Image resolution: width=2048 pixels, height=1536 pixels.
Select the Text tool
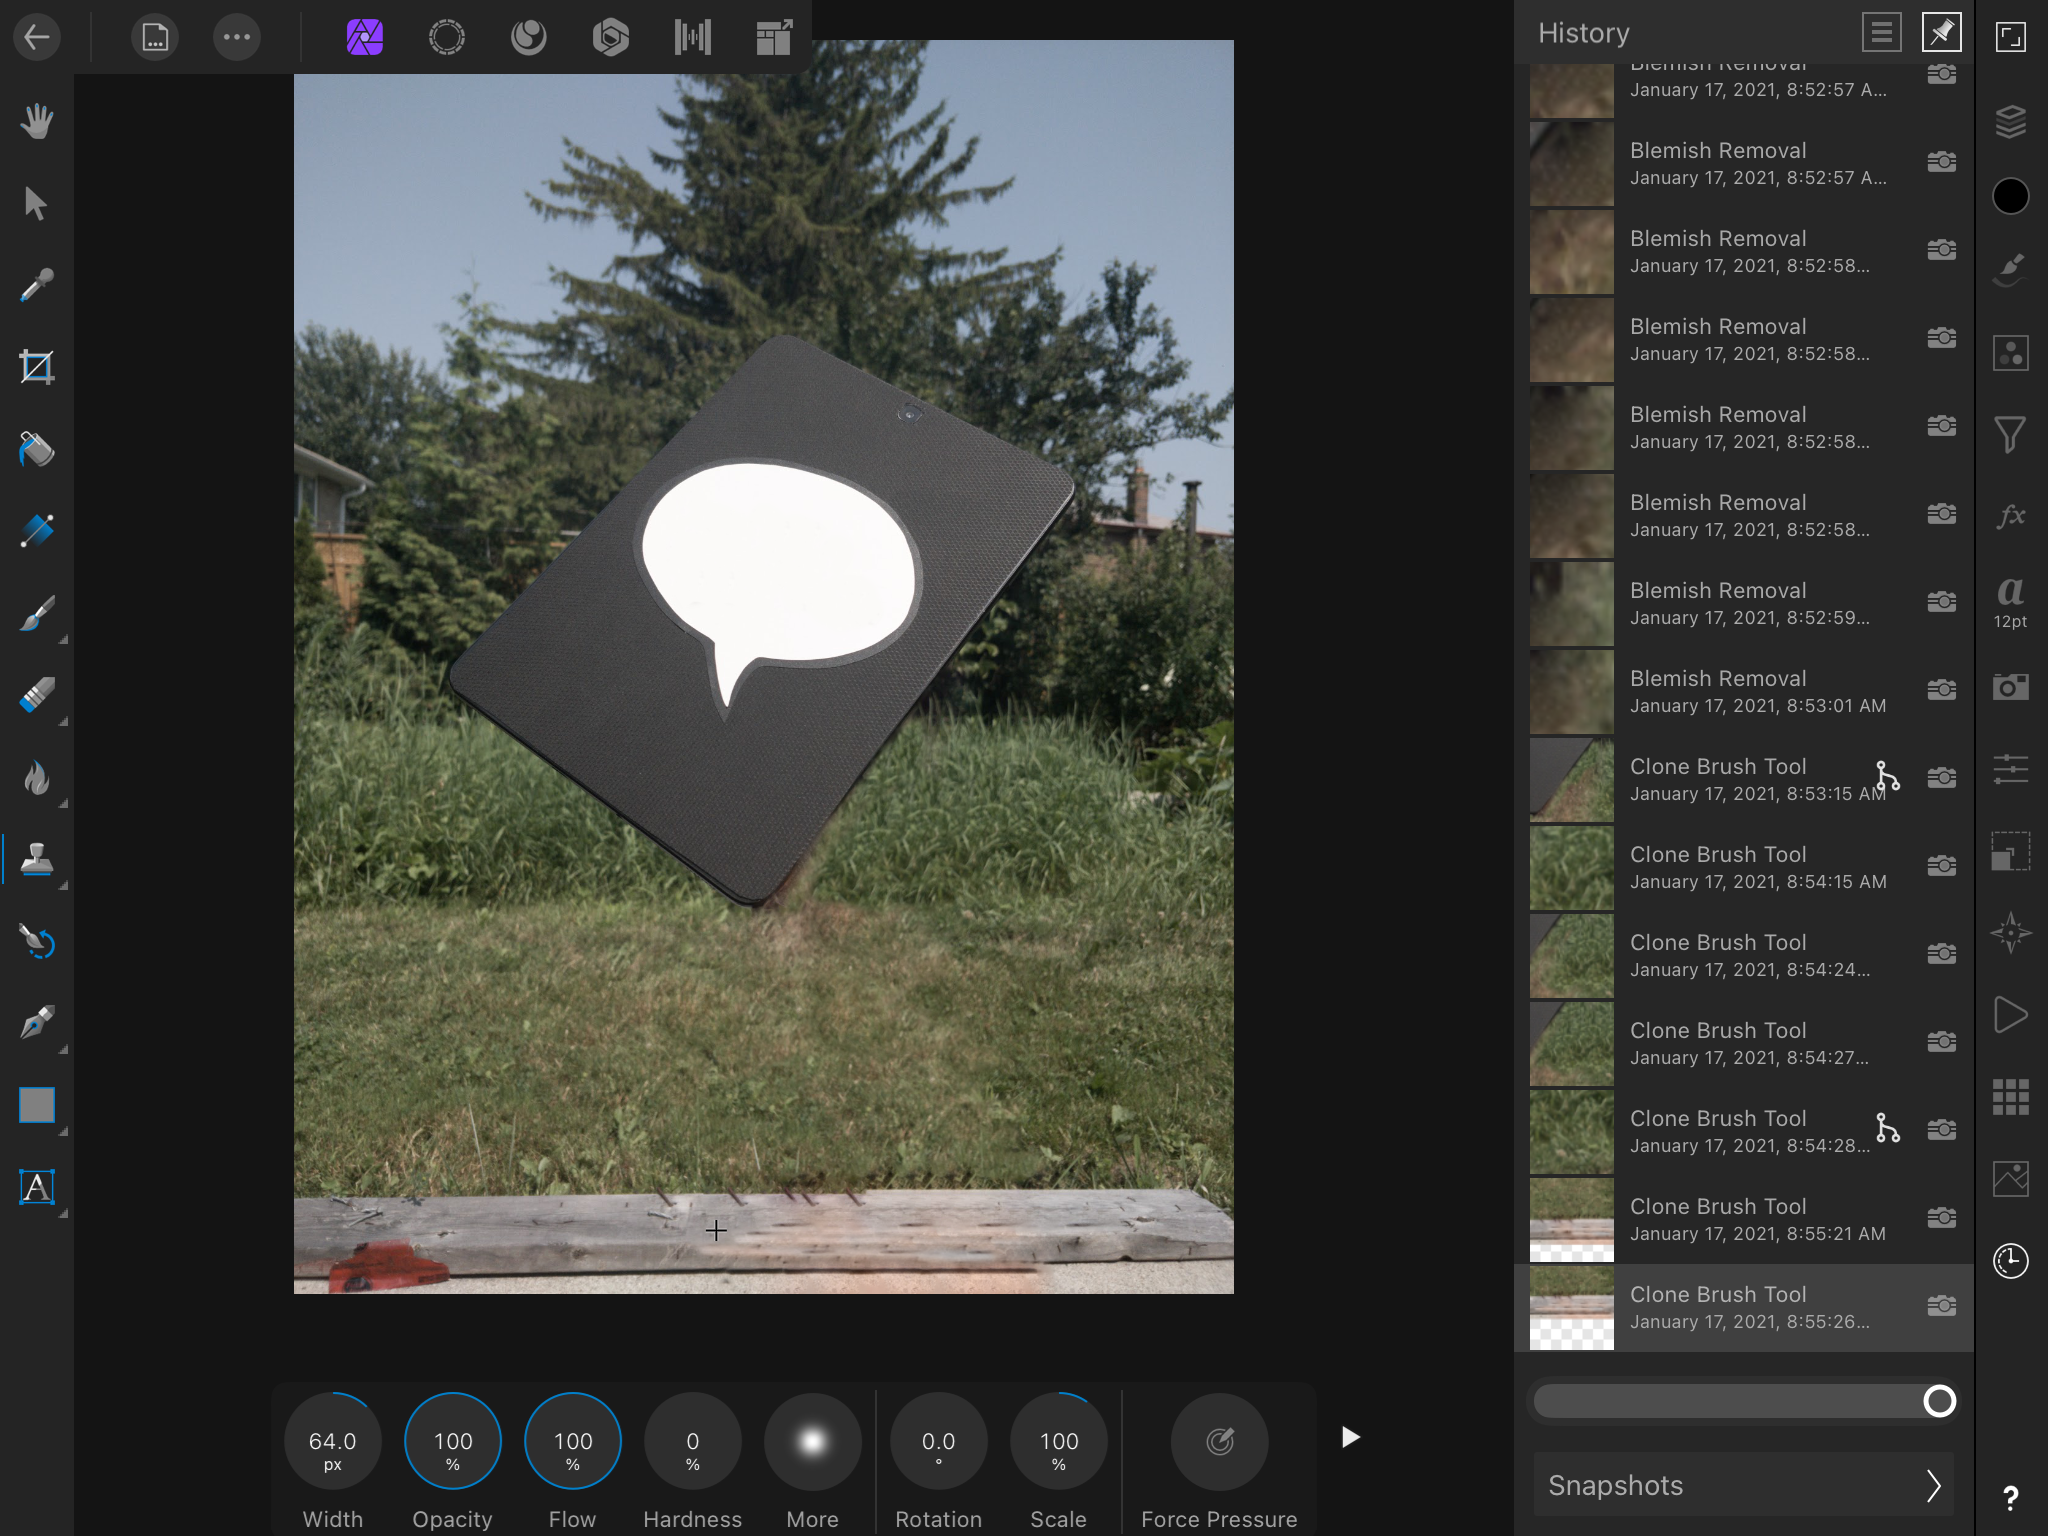point(37,1187)
